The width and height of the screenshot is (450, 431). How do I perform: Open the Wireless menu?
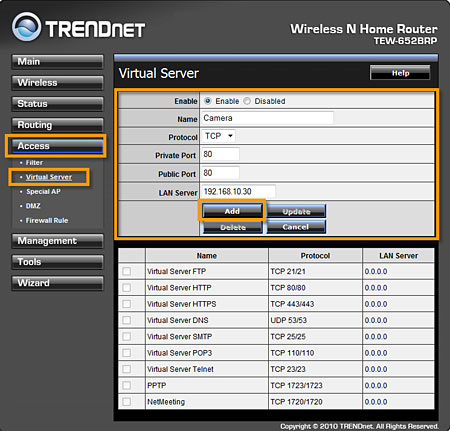tap(57, 83)
